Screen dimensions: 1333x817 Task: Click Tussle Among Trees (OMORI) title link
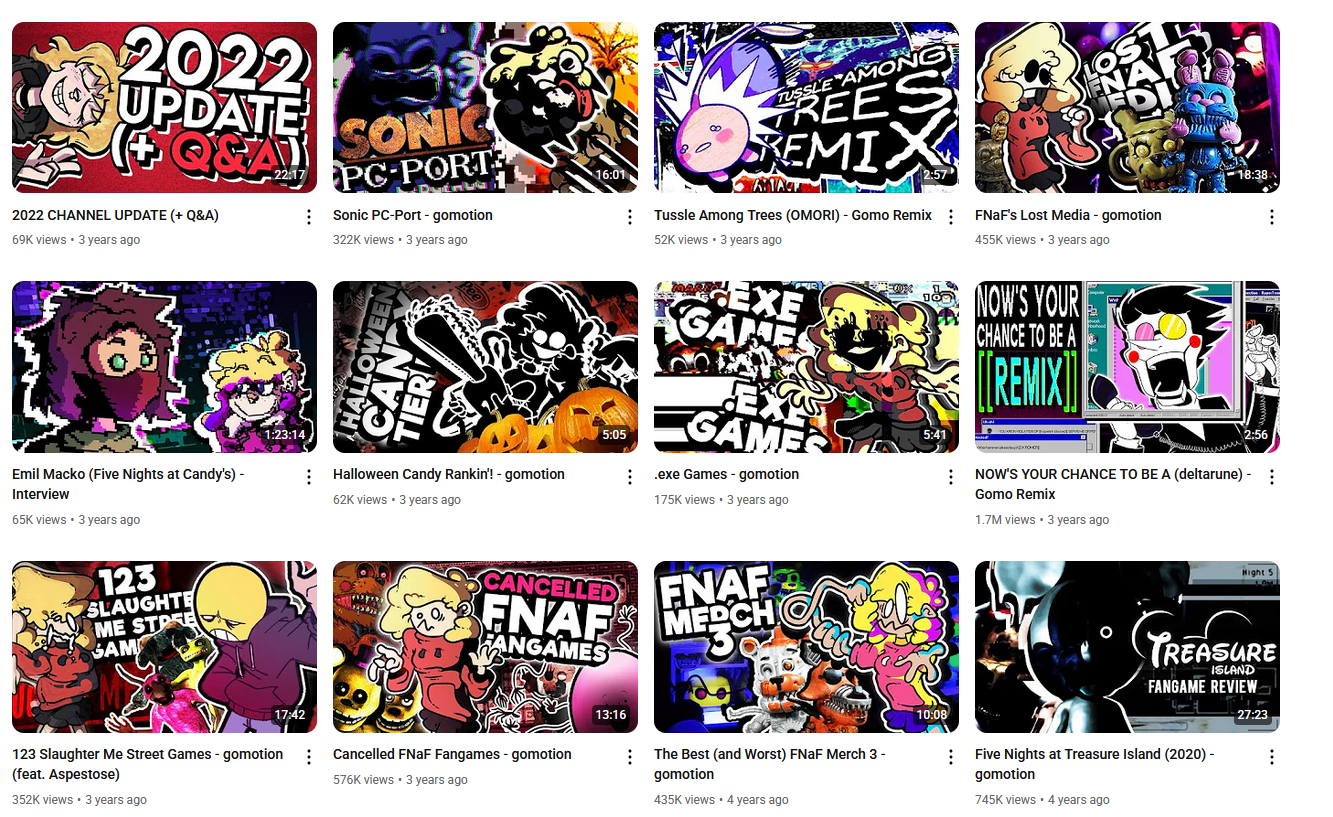(x=793, y=215)
